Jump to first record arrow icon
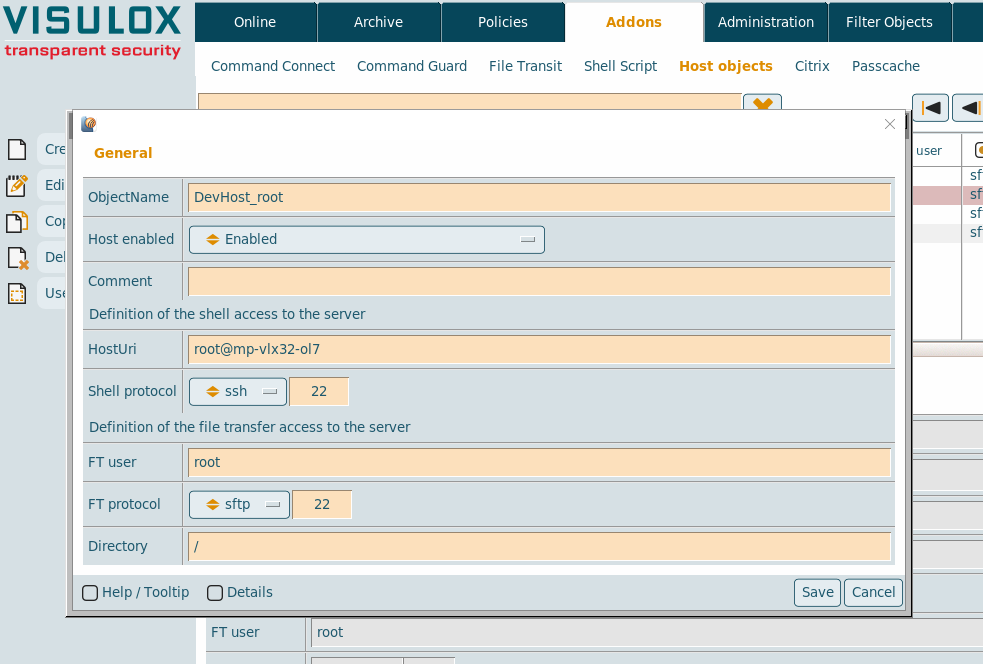983x664 pixels. click(930, 107)
